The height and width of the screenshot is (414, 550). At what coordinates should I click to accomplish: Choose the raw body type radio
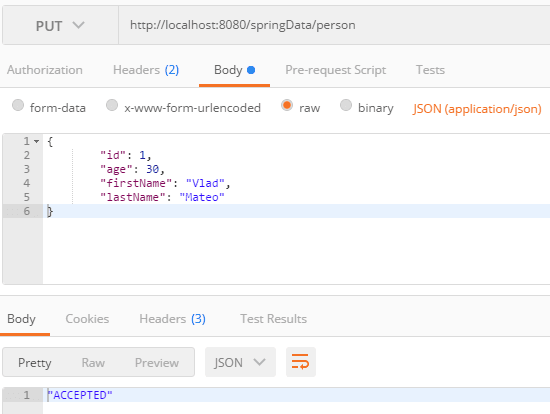(287, 105)
